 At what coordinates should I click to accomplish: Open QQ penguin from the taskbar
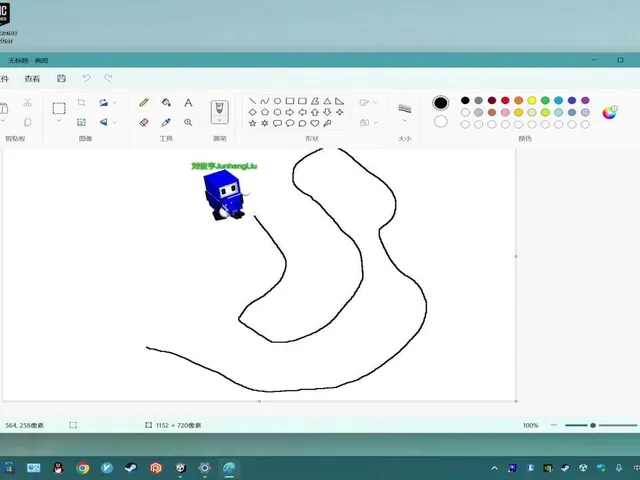pyautogui.click(x=58, y=468)
